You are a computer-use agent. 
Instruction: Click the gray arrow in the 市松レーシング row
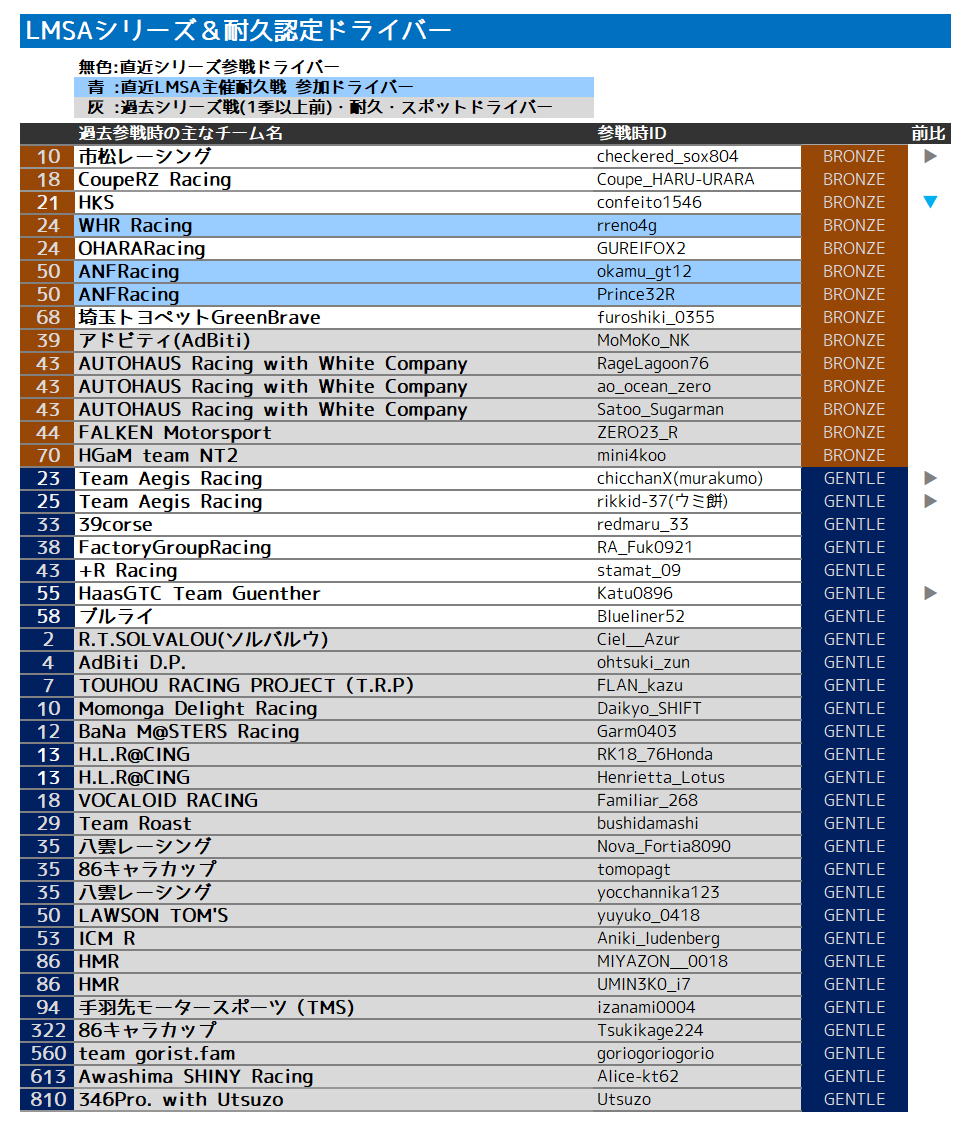pyautogui.click(x=930, y=156)
